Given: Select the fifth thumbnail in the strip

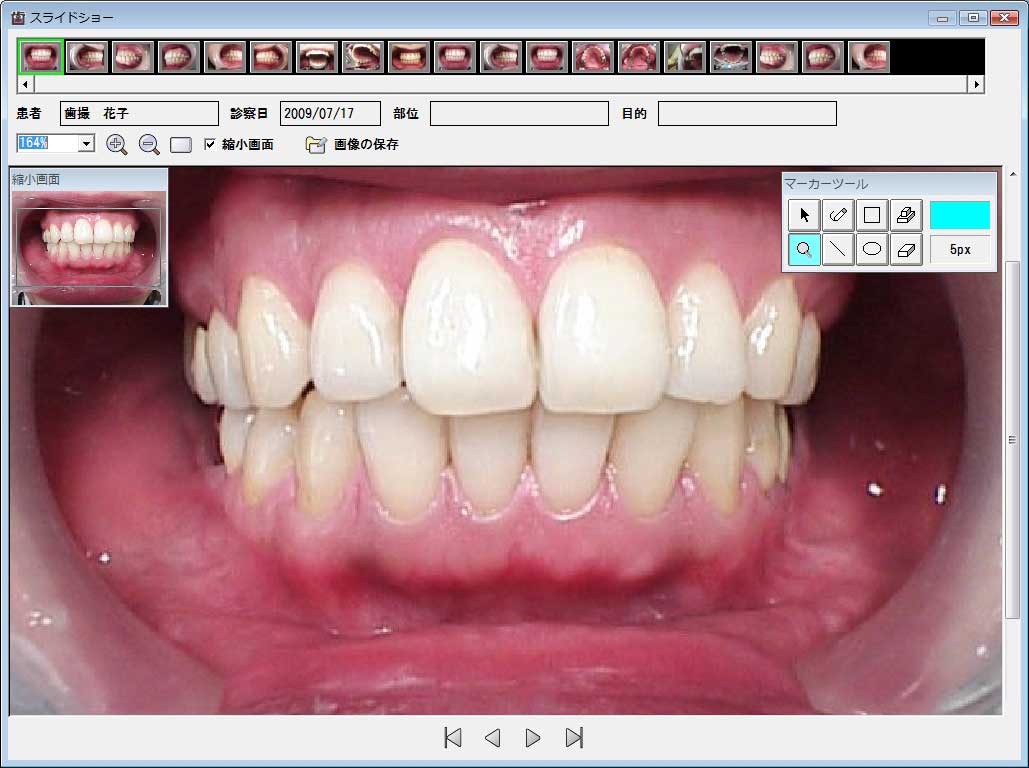Looking at the screenshot, I should point(224,56).
